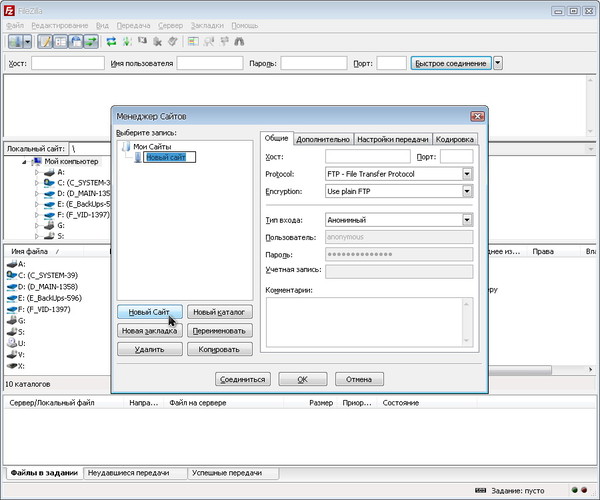Open the Encryption dropdown
Screen dimensions: 600x500
tap(467, 191)
